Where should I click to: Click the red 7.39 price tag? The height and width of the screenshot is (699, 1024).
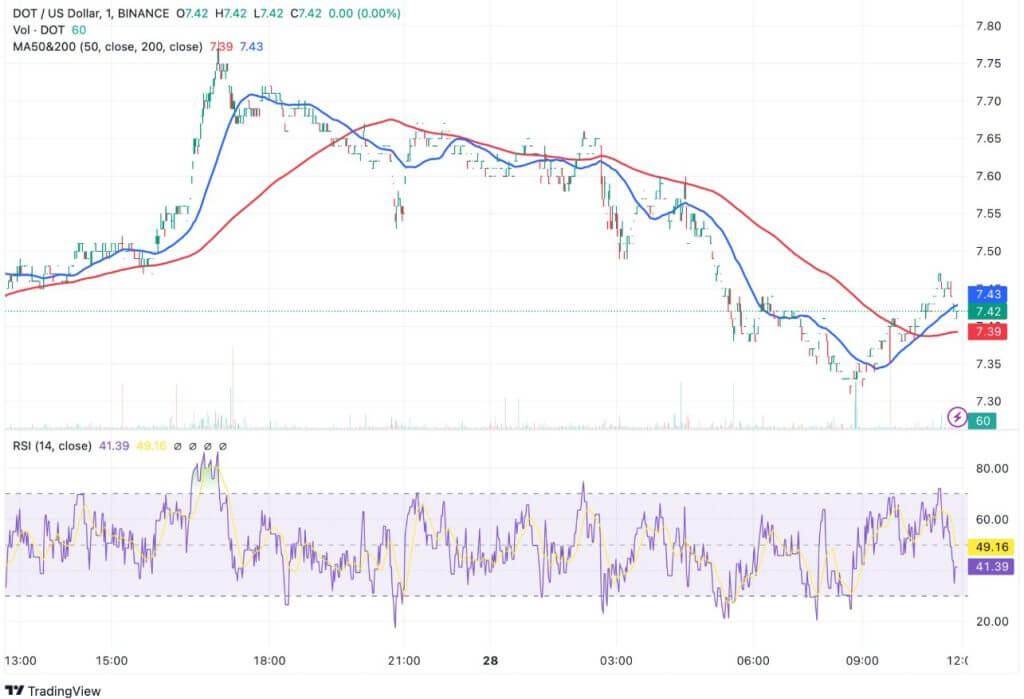(x=988, y=331)
